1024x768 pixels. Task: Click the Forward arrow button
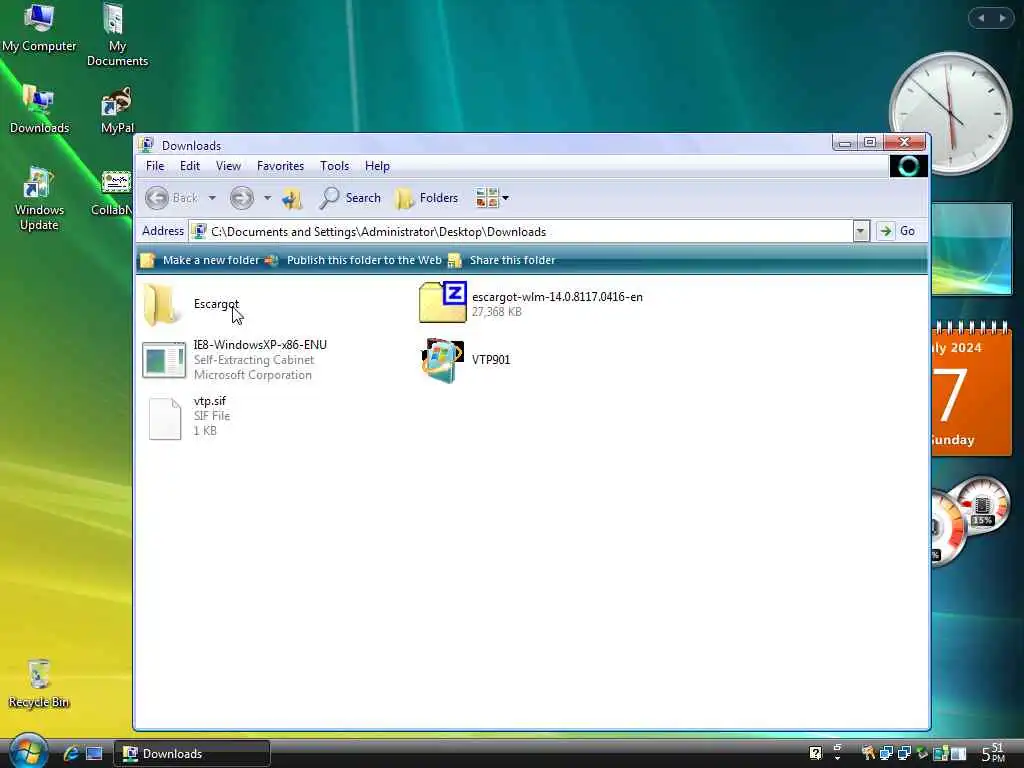coord(242,198)
